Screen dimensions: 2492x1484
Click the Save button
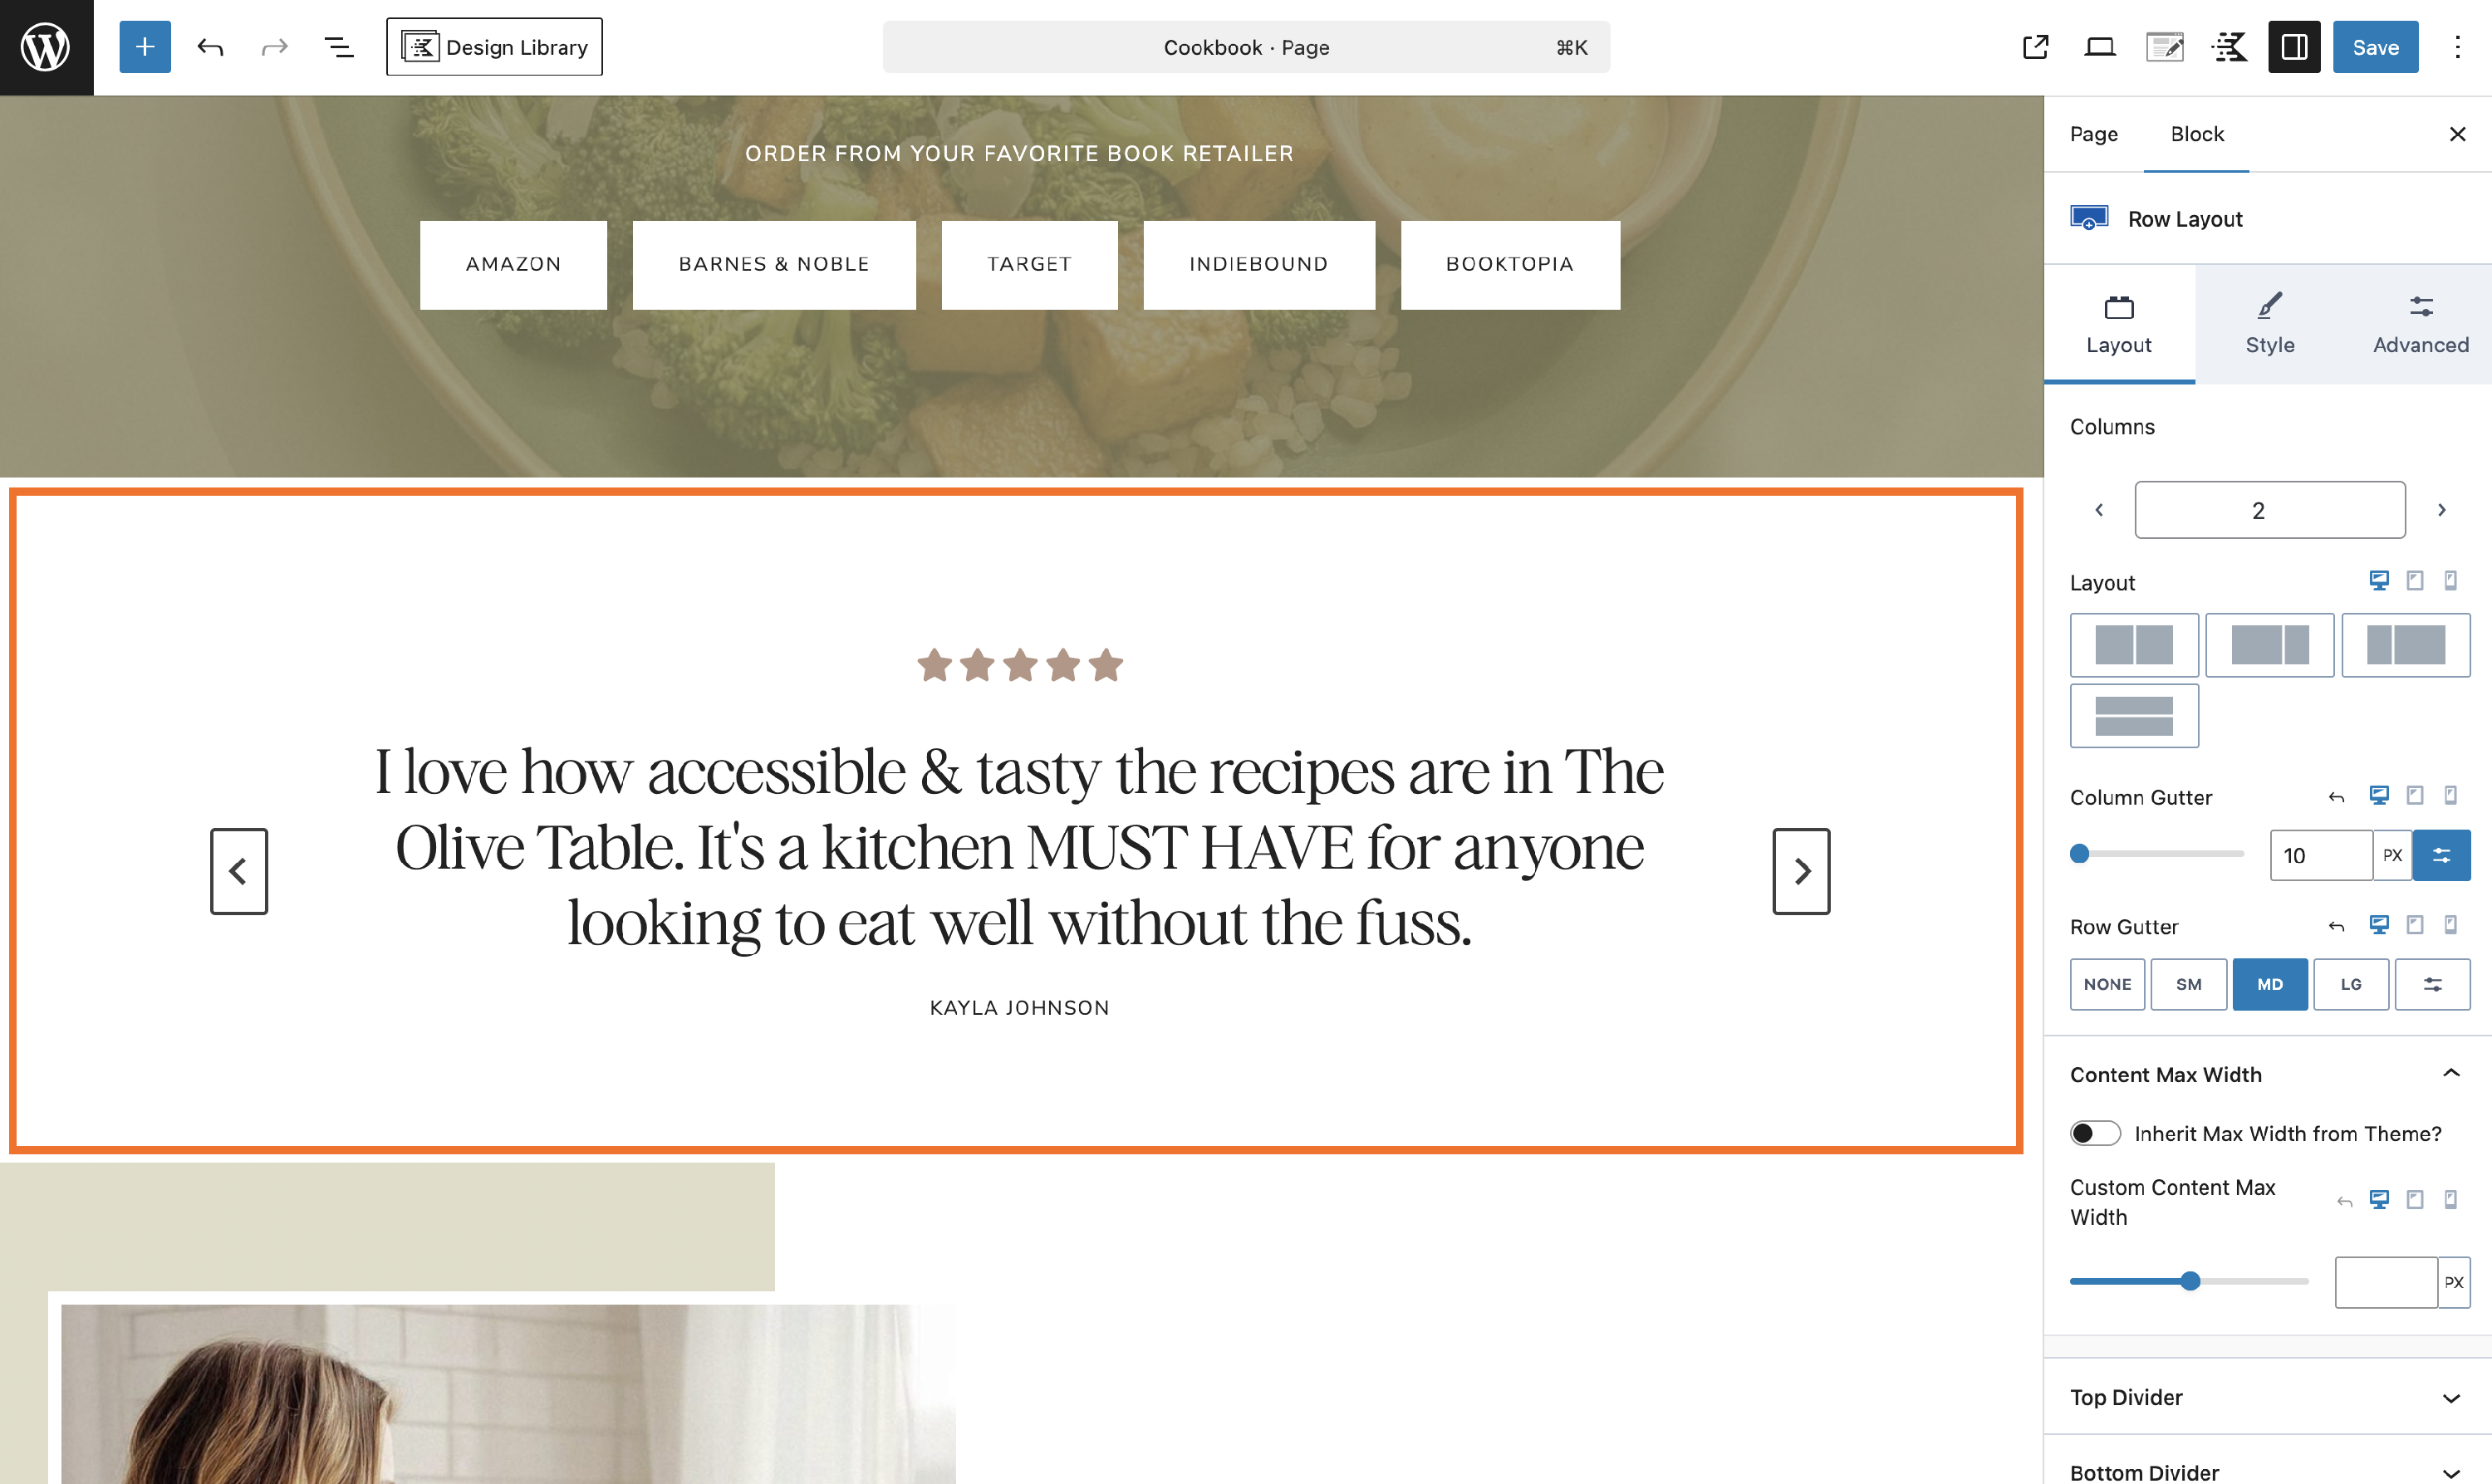(x=2375, y=47)
